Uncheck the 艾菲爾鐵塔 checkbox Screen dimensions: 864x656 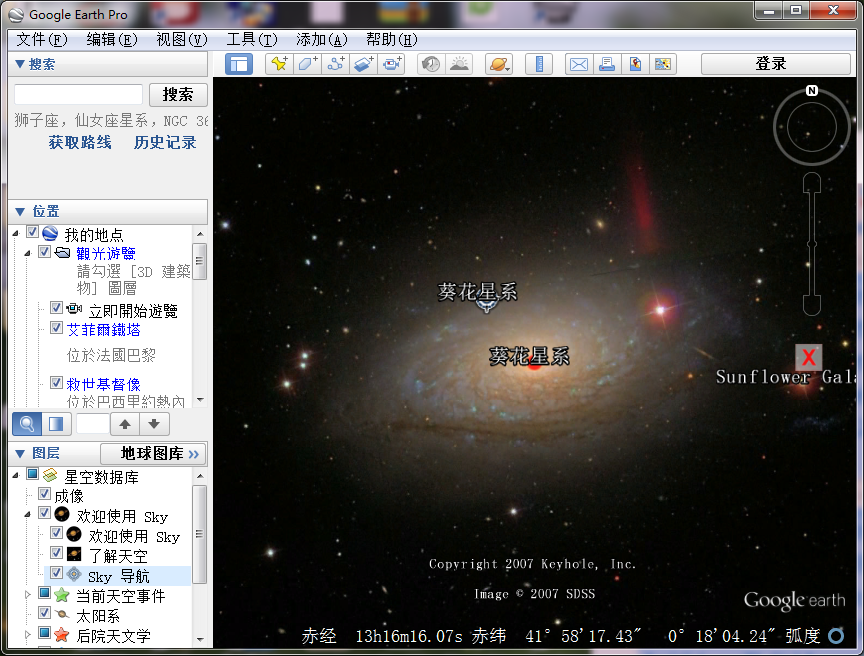56,328
